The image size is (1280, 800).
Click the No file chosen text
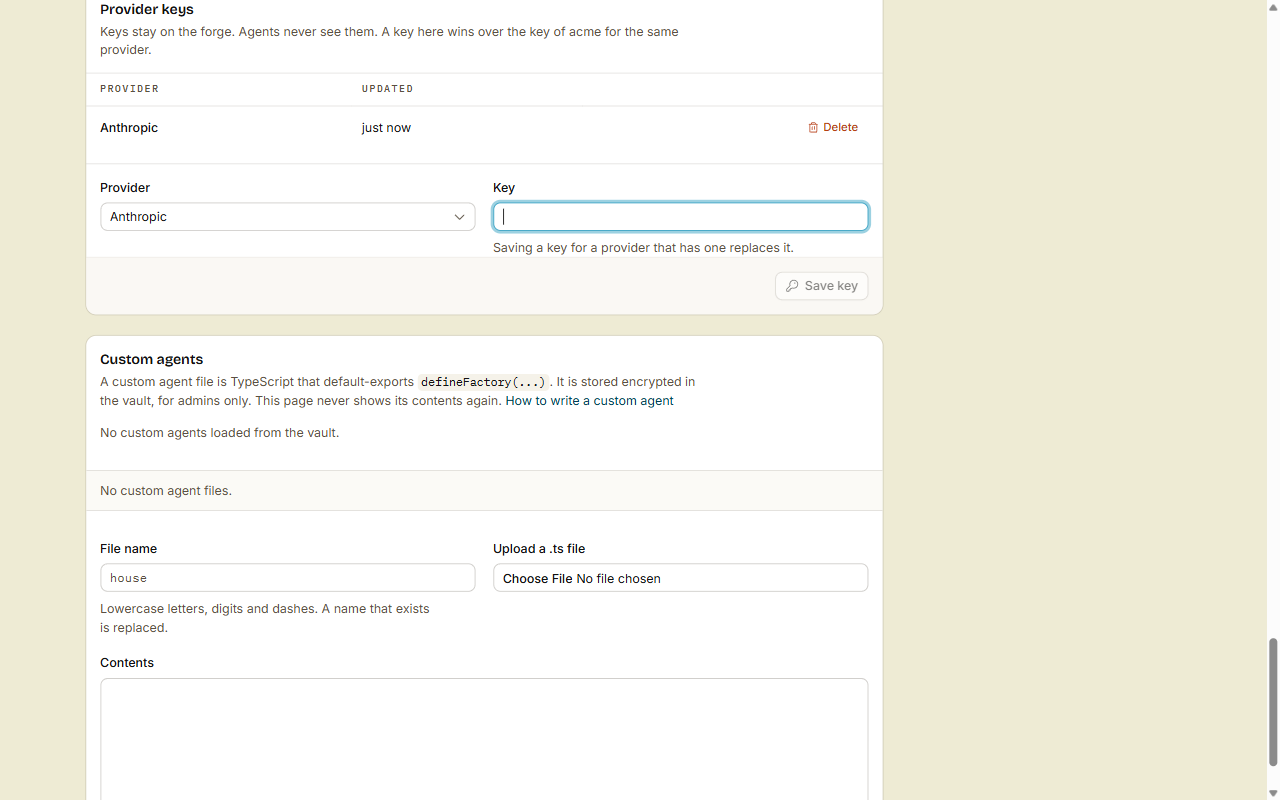pyautogui.click(x=618, y=578)
